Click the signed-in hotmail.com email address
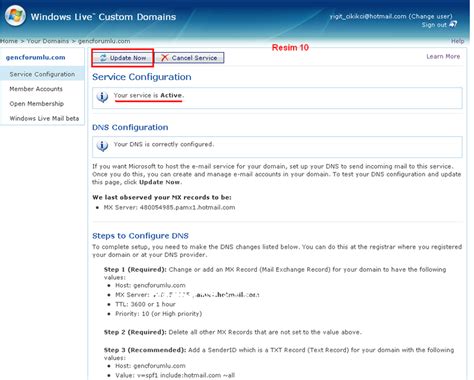 [368, 16]
